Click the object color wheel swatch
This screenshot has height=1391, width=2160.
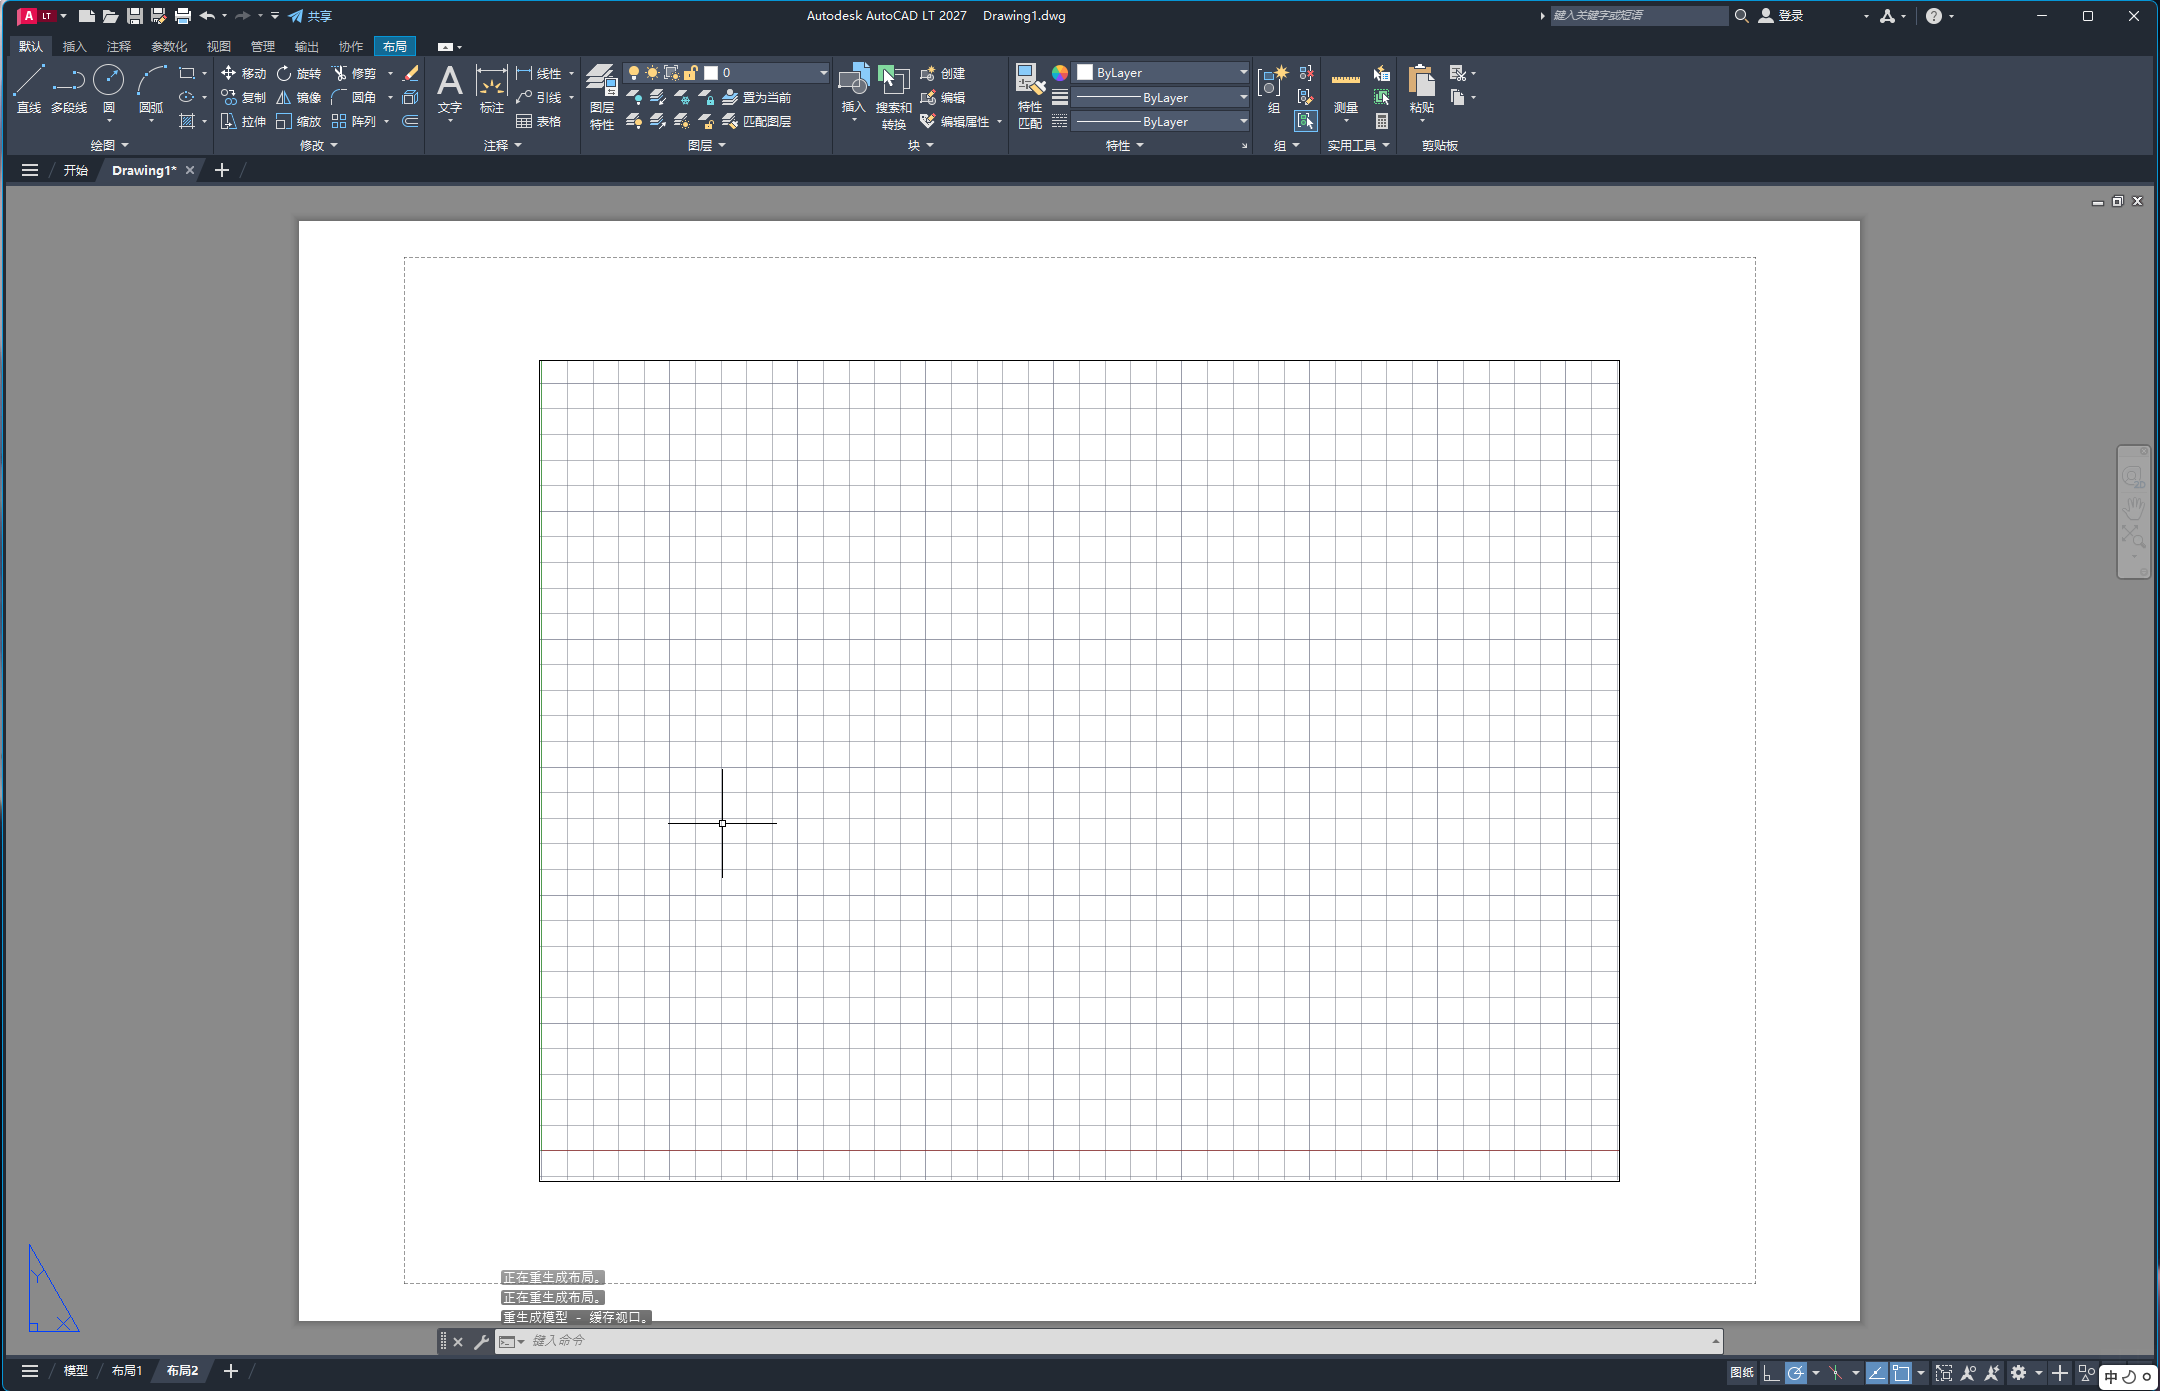point(1059,72)
